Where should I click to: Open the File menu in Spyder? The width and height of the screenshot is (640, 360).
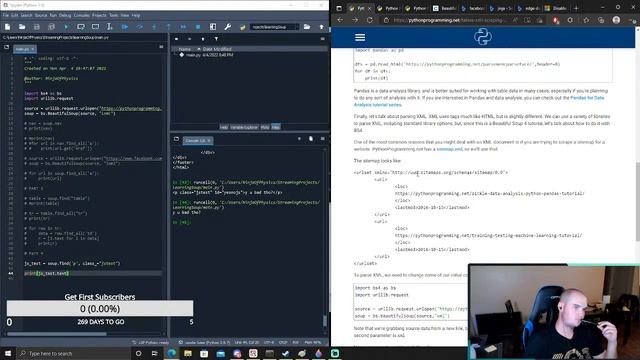point(6,16)
